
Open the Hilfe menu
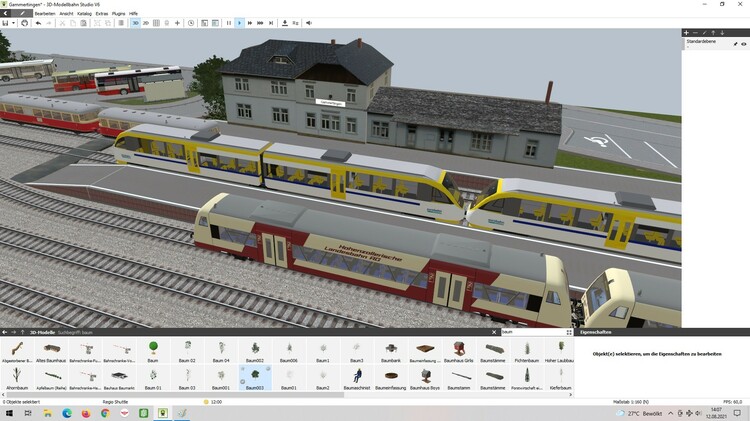(x=133, y=14)
